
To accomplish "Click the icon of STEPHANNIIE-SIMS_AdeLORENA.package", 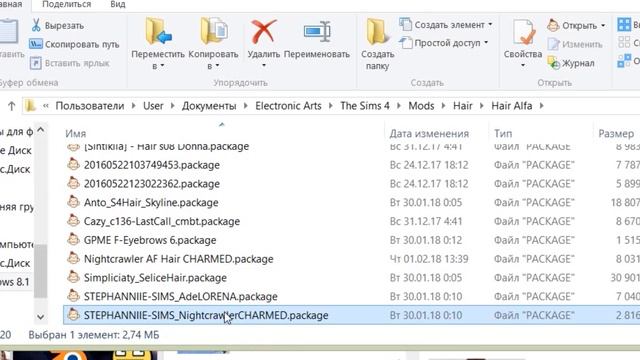I will pos(73,296).
